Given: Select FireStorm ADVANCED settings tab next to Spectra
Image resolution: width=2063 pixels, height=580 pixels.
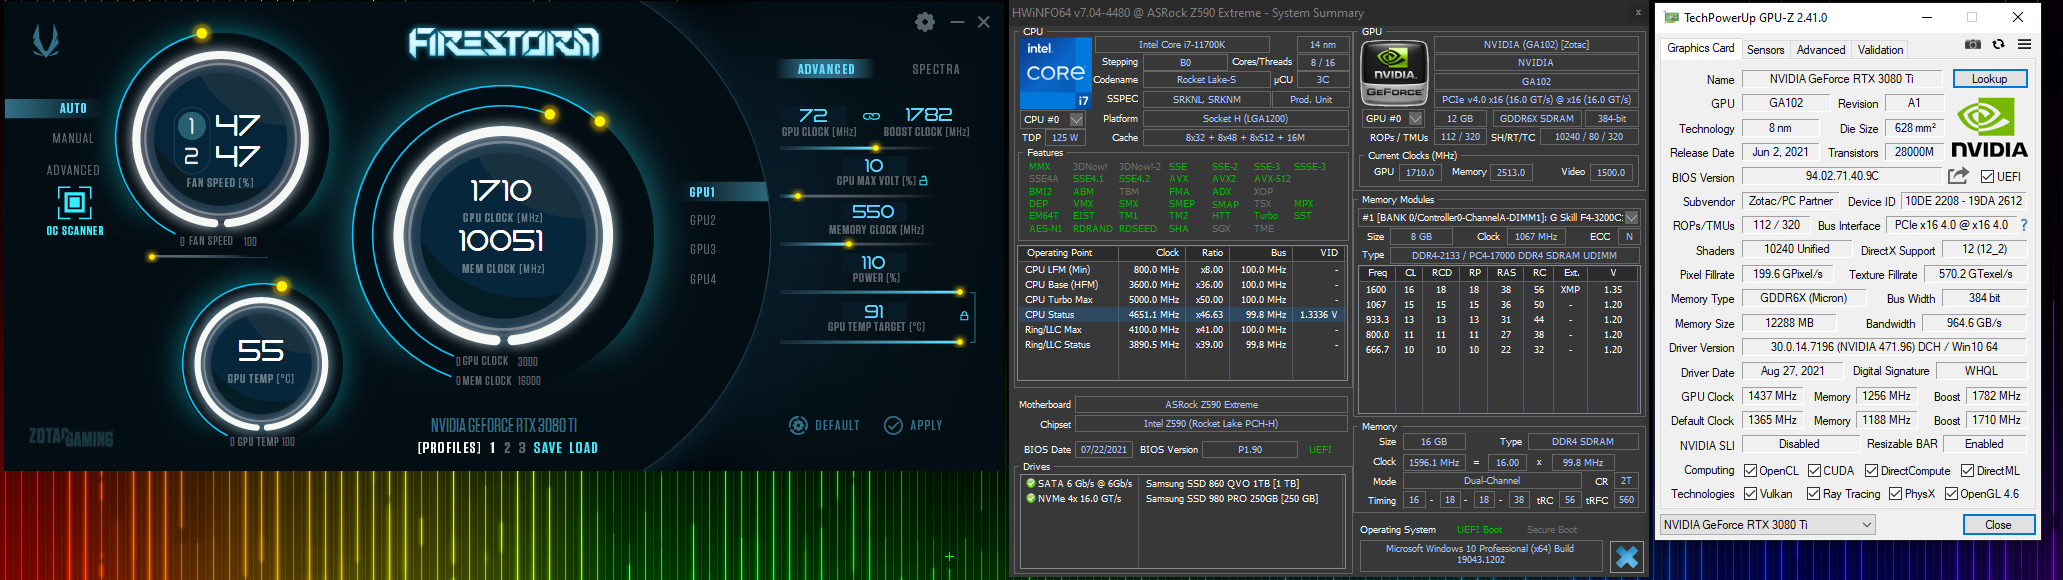Looking at the screenshot, I should [x=826, y=69].
